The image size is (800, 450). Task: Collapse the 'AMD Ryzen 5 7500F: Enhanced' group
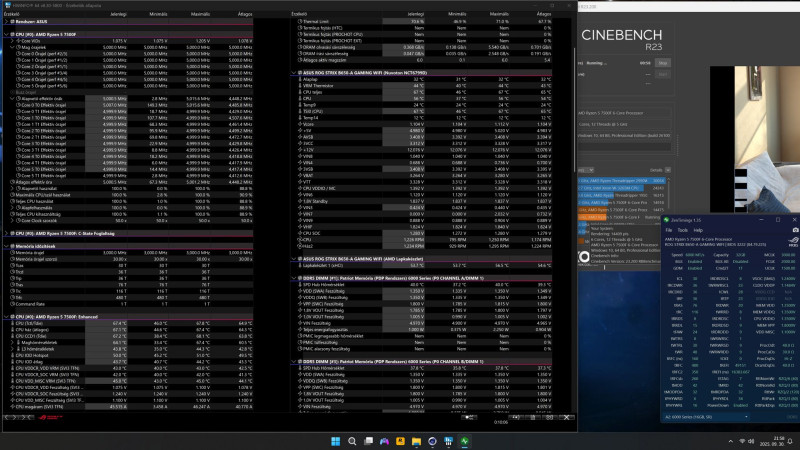coord(6,317)
